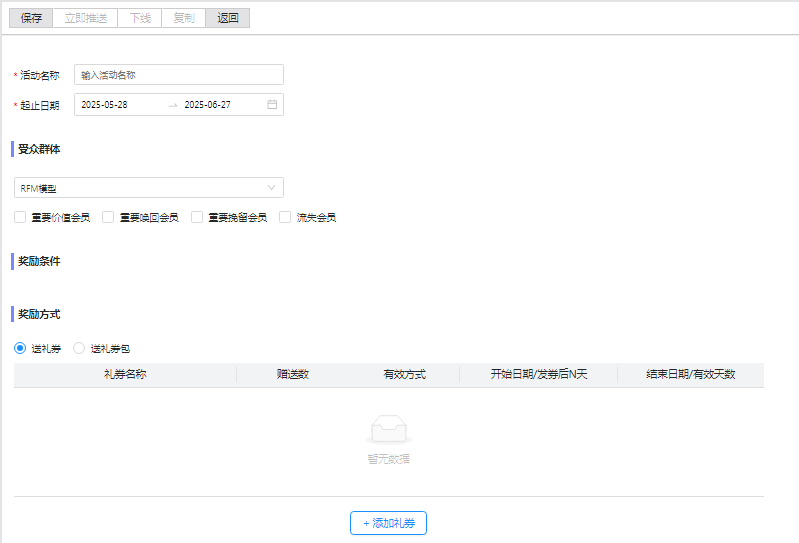Click the 有效方式 column header
The height and width of the screenshot is (543, 799).
pos(405,374)
